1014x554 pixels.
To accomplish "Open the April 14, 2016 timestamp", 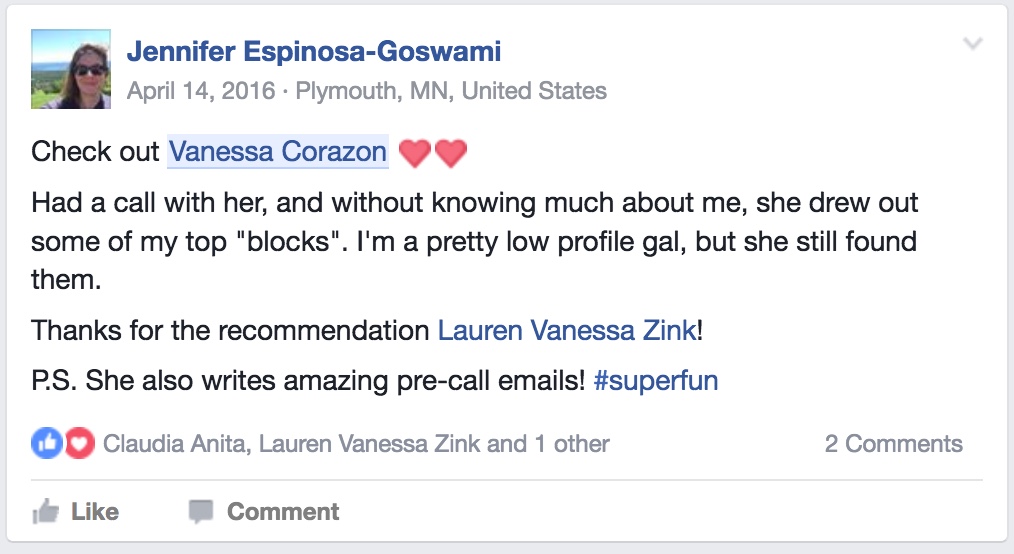I will tap(201, 91).
